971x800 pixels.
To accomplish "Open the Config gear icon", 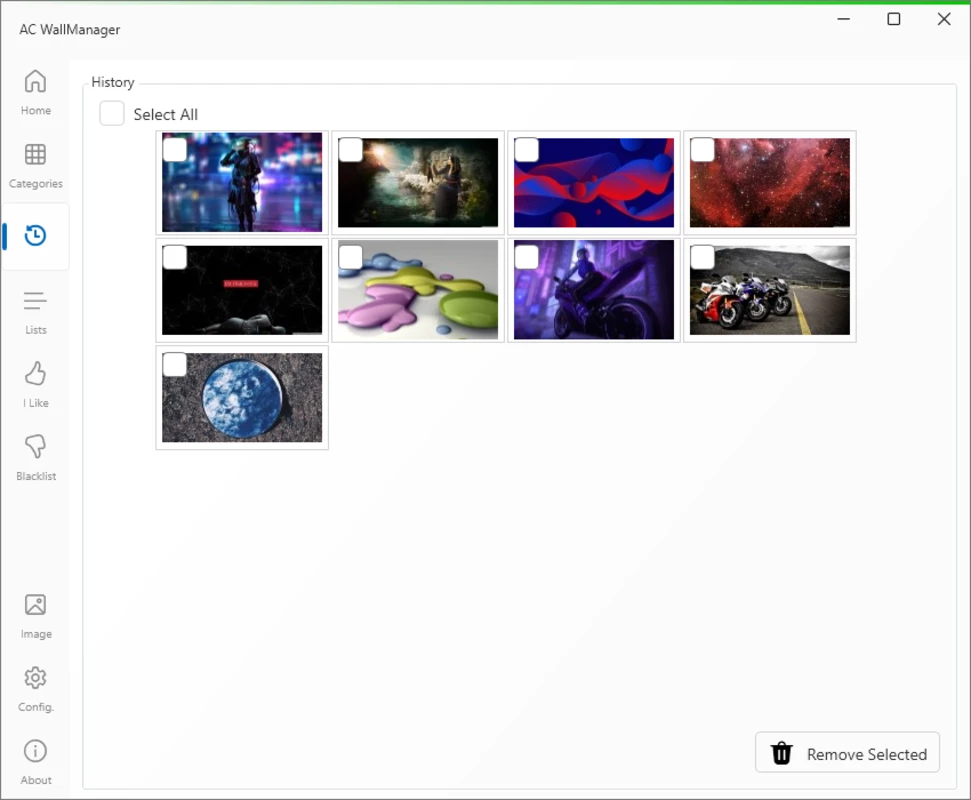I will pos(35,678).
